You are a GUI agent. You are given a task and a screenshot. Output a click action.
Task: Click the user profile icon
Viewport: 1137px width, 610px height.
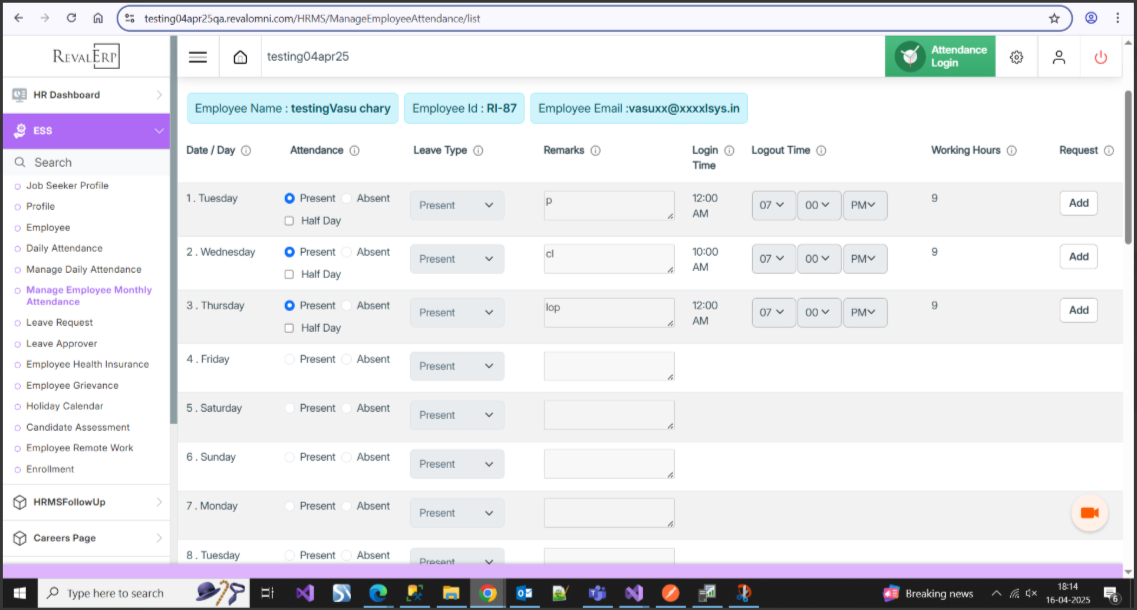[x=1058, y=57]
